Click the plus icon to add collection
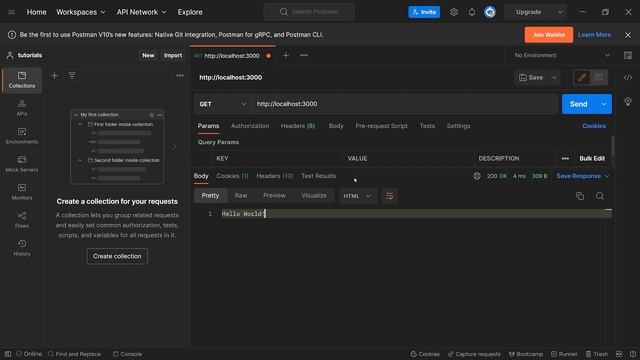 tap(54, 76)
